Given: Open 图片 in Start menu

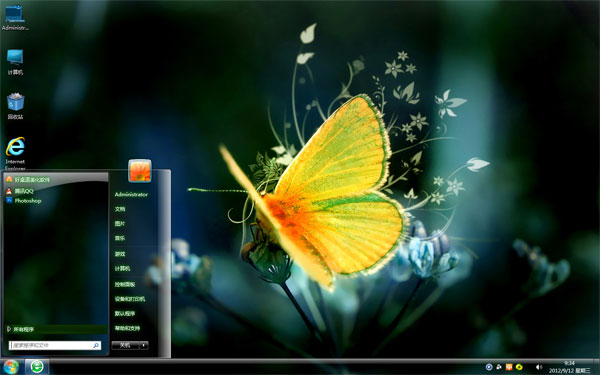Looking at the screenshot, I should [120, 223].
